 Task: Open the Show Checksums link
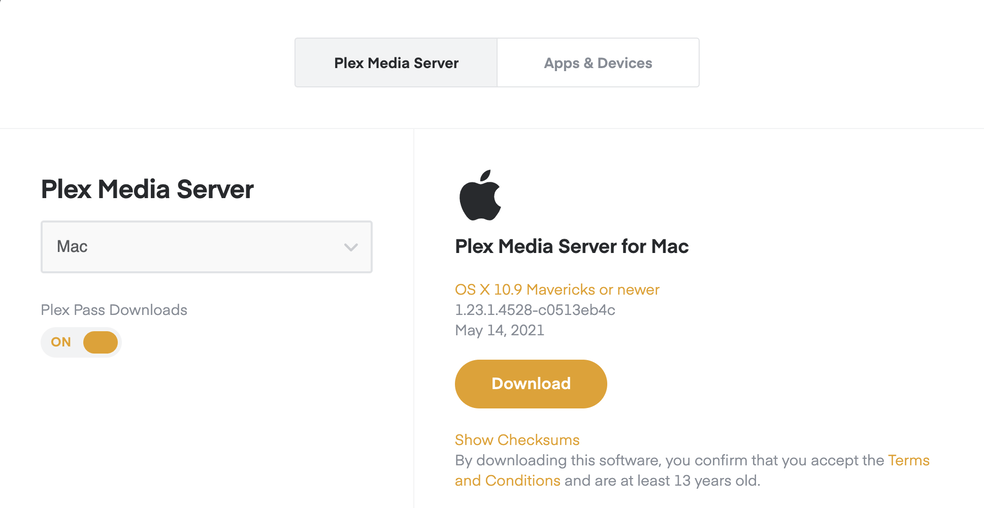pos(517,440)
